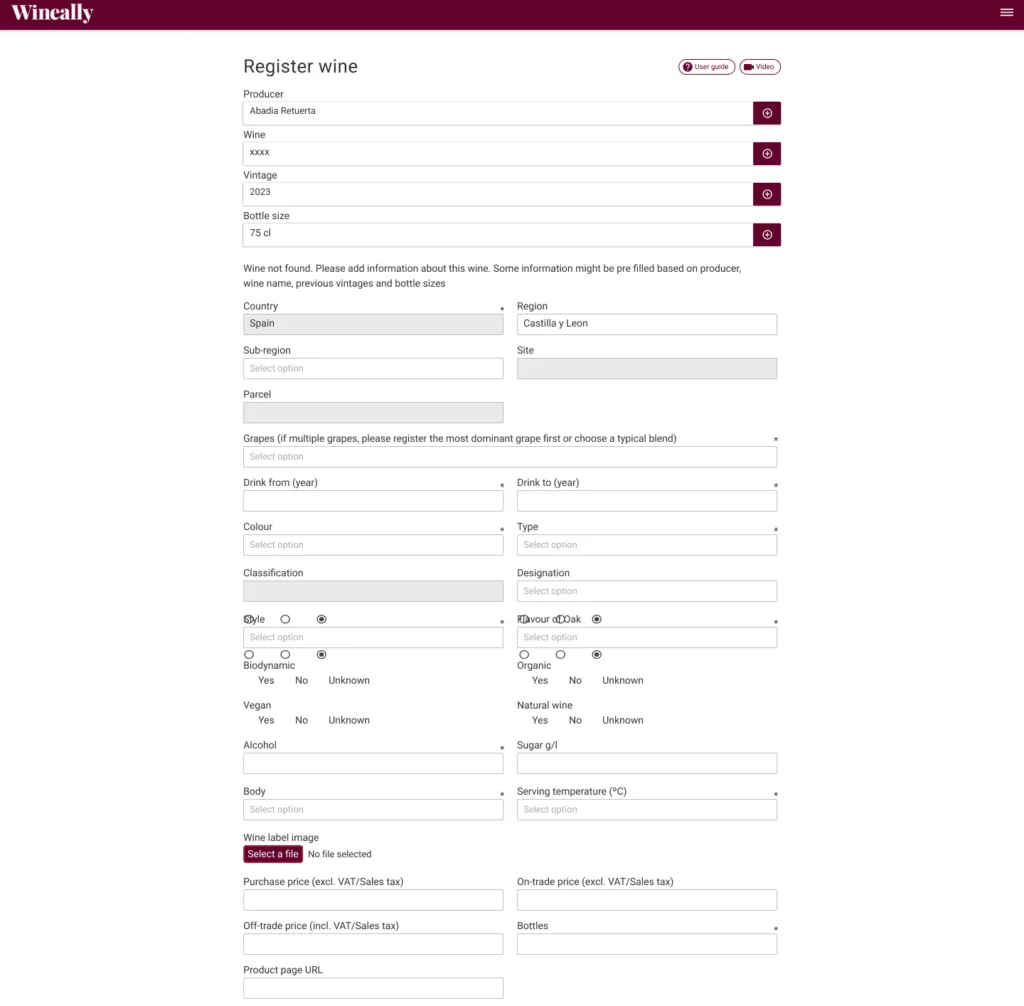Image resolution: width=1024 pixels, height=1006 pixels.
Task: Click the Bottles input field
Action: [647, 944]
